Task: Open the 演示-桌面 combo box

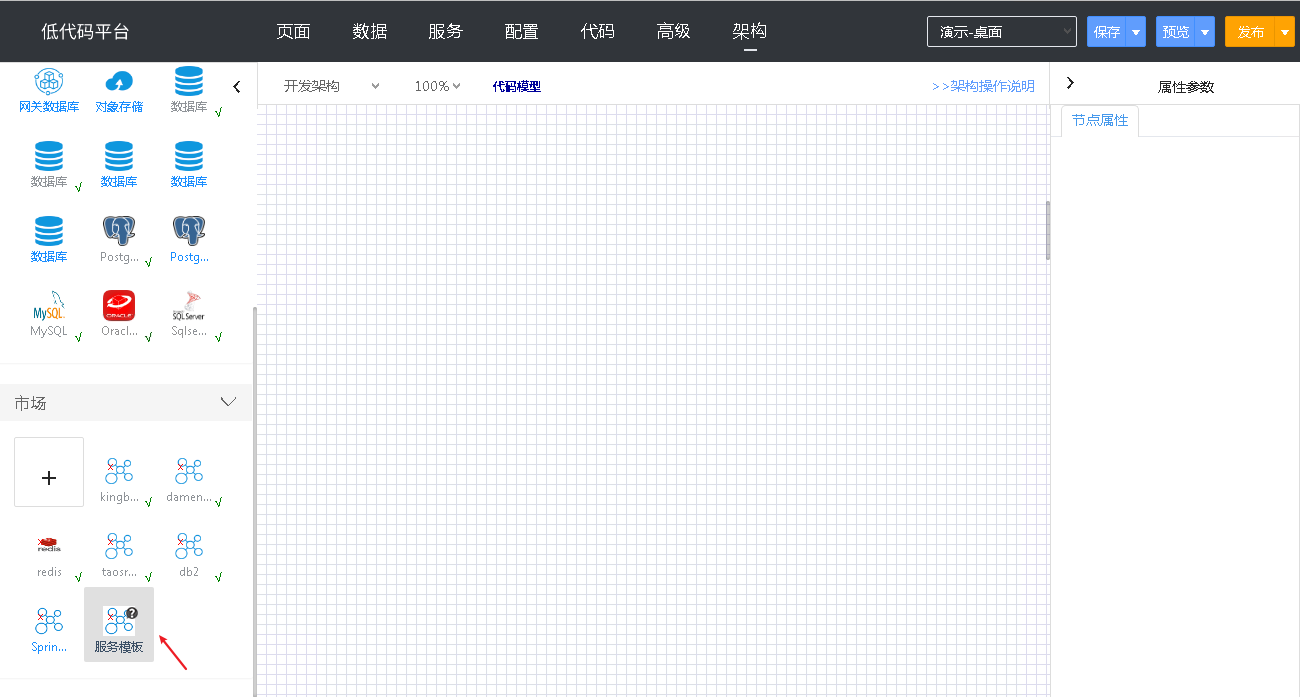Action: pos(1002,32)
